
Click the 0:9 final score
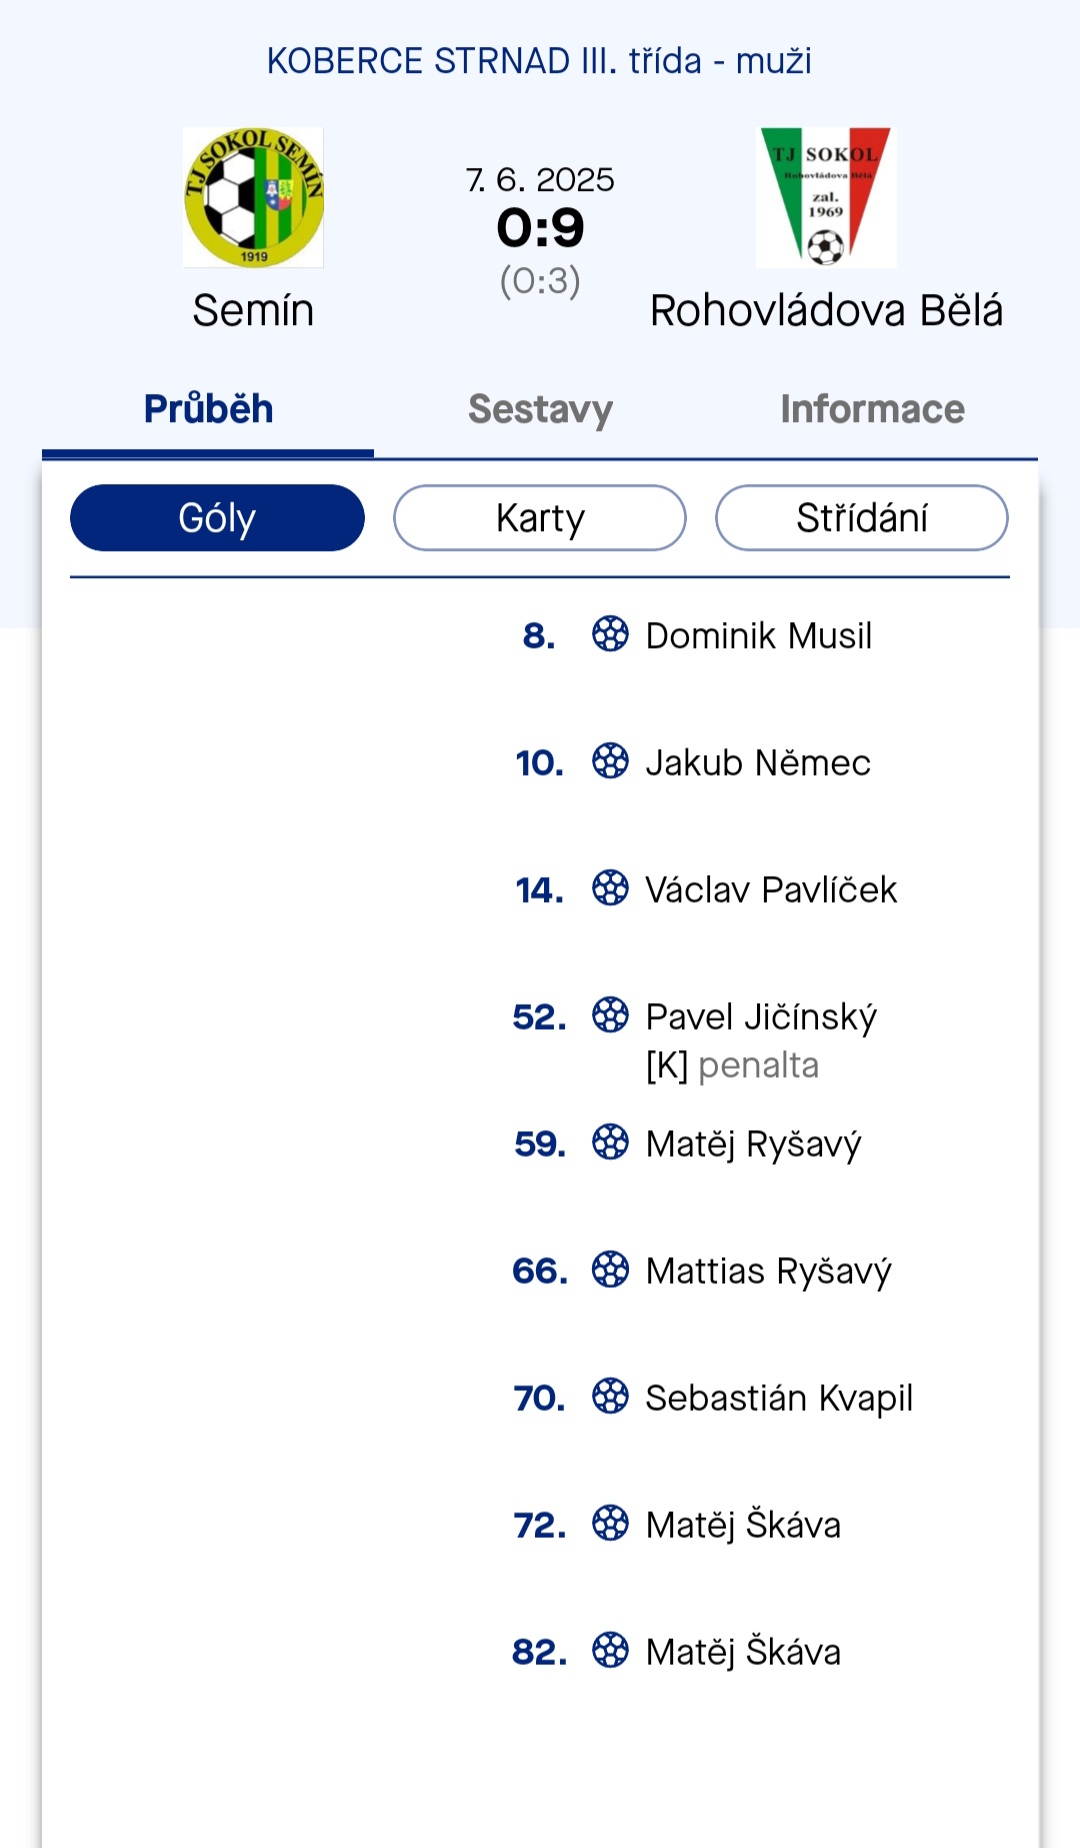[x=540, y=228]
